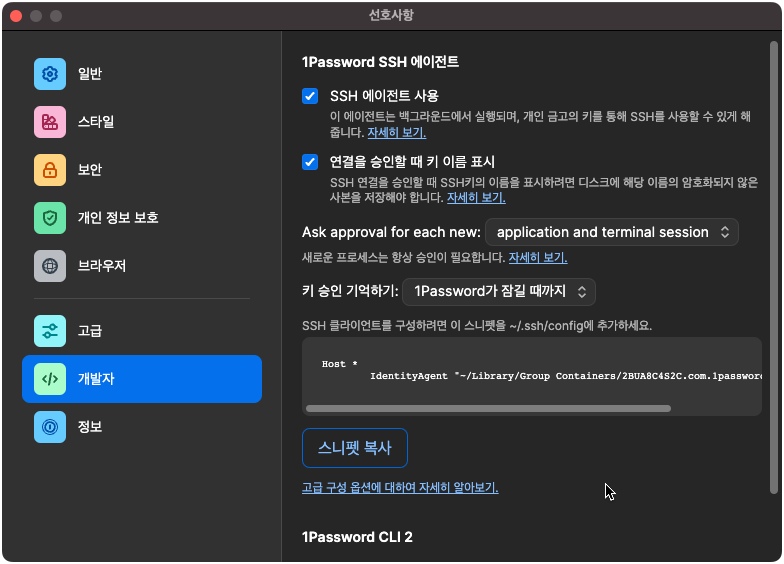
Task: Click the 스니펫 복사 button
Action: tap(355, 448)
